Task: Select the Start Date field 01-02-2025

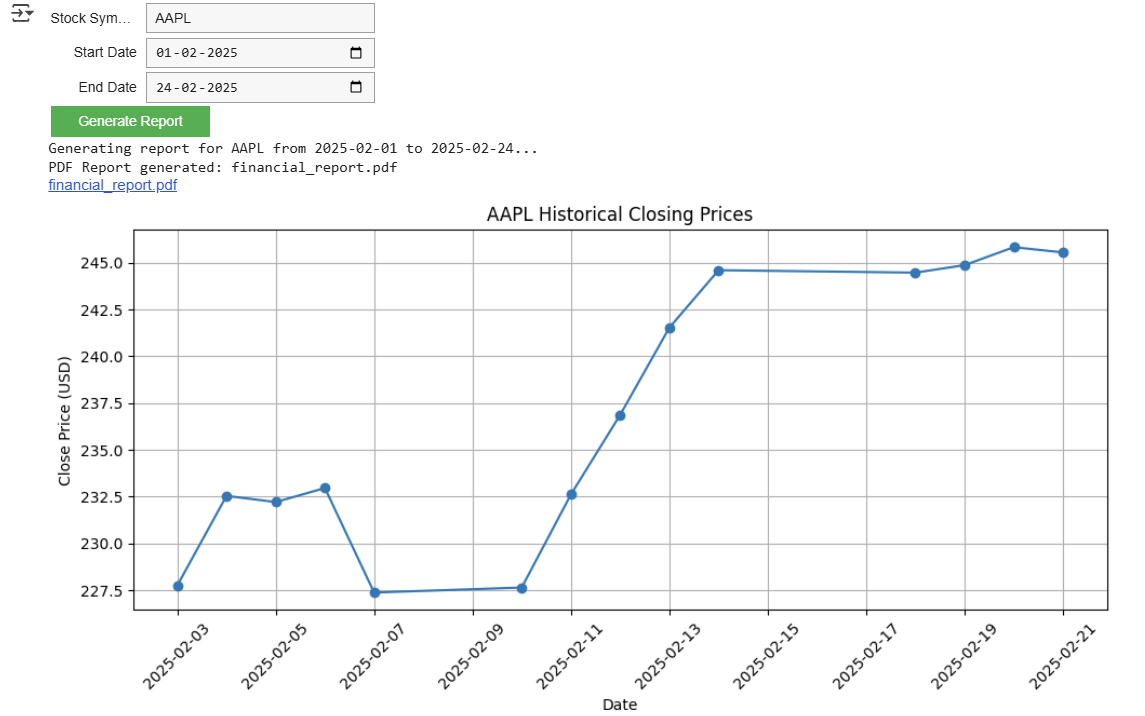Action: [260, 53]
